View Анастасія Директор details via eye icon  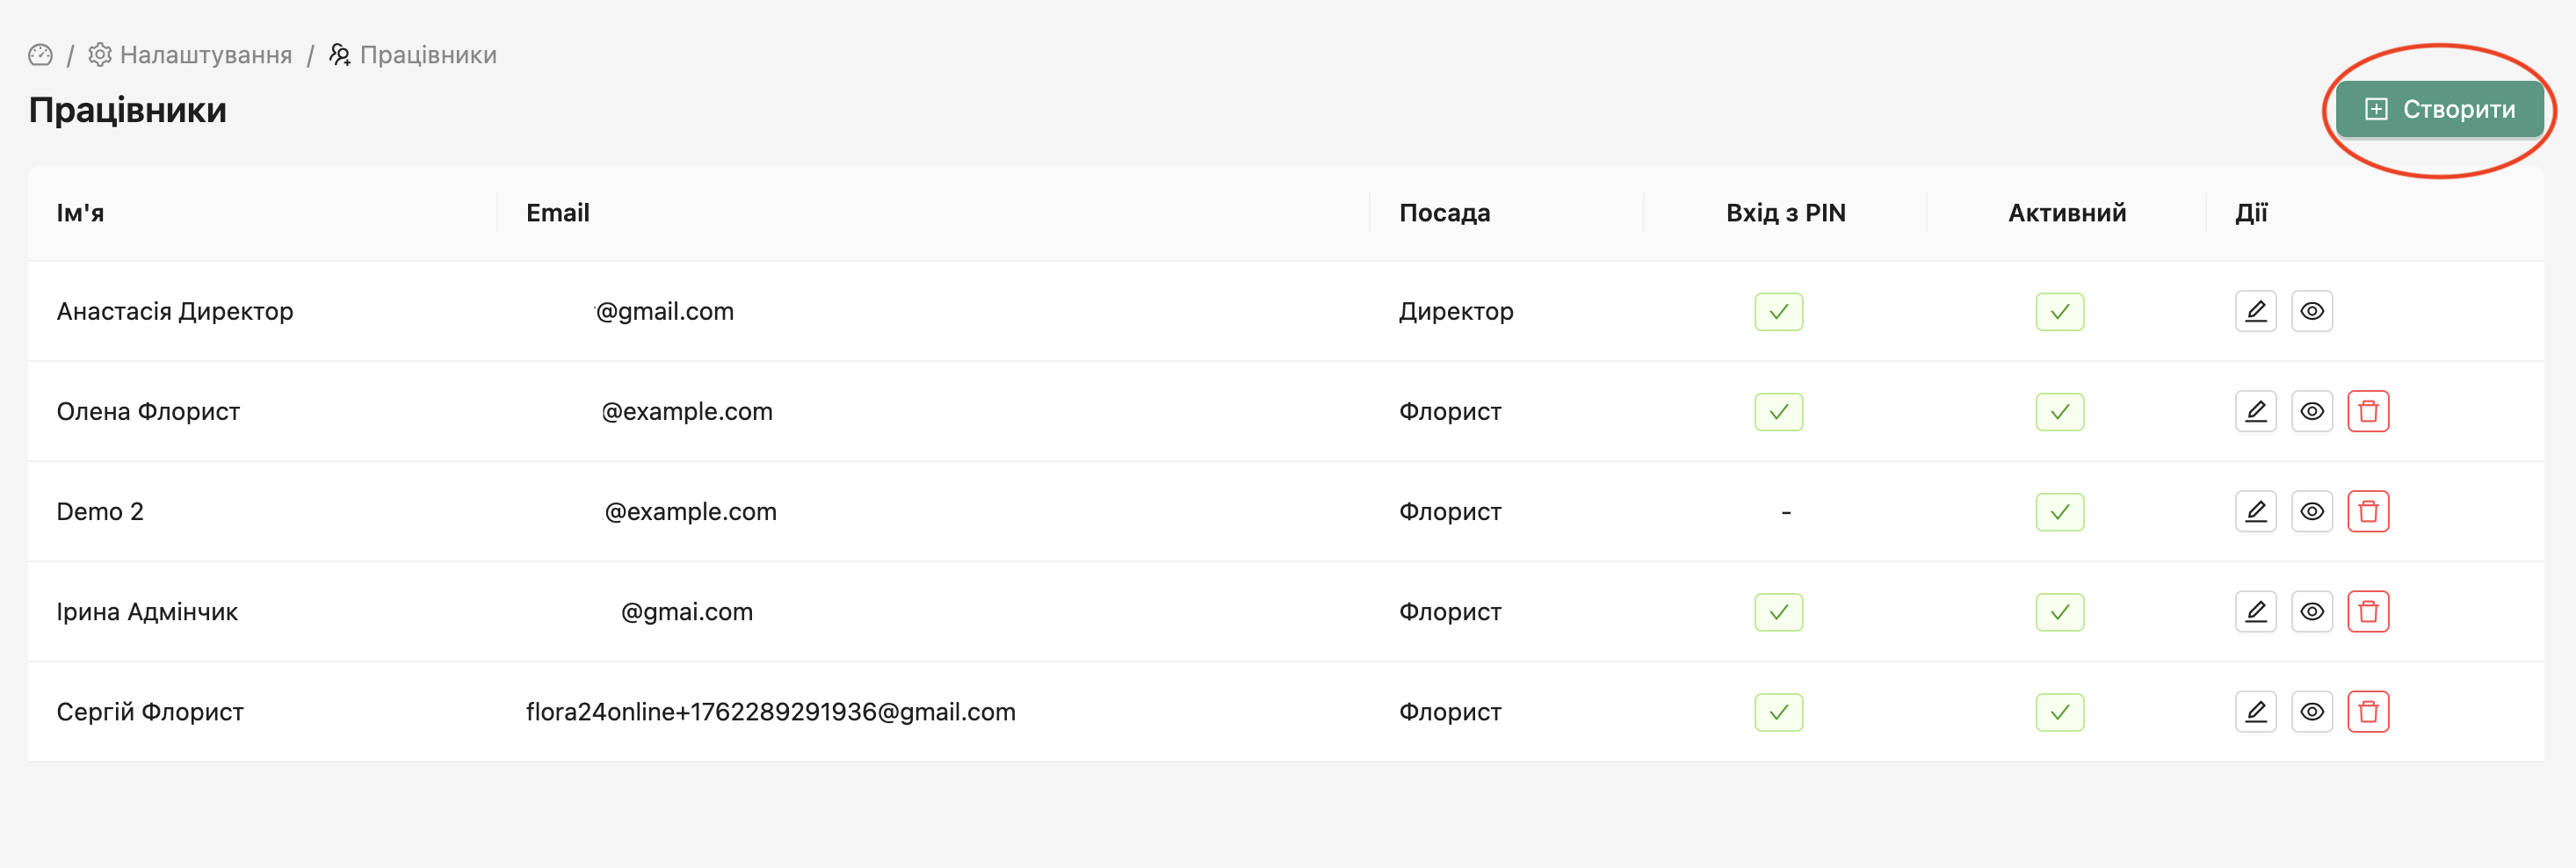[x=2311, y=311]
